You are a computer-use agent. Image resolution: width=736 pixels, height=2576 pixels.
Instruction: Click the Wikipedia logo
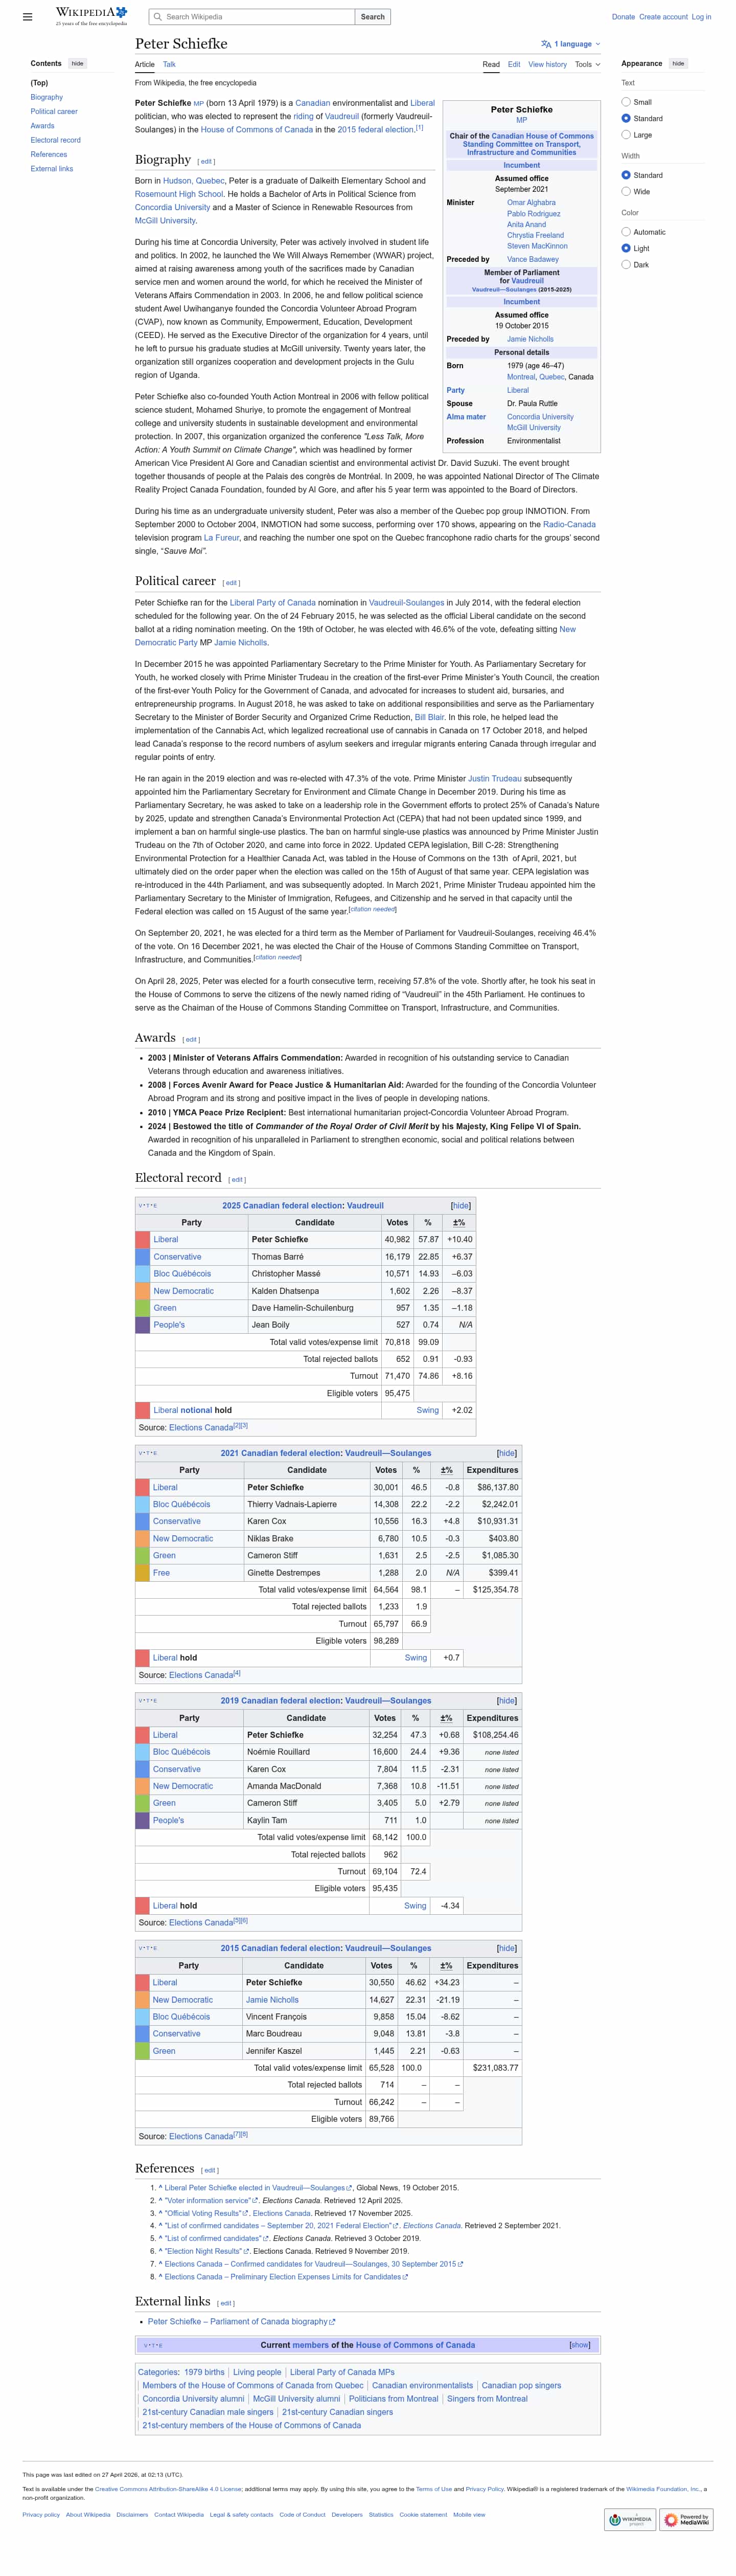91,16
